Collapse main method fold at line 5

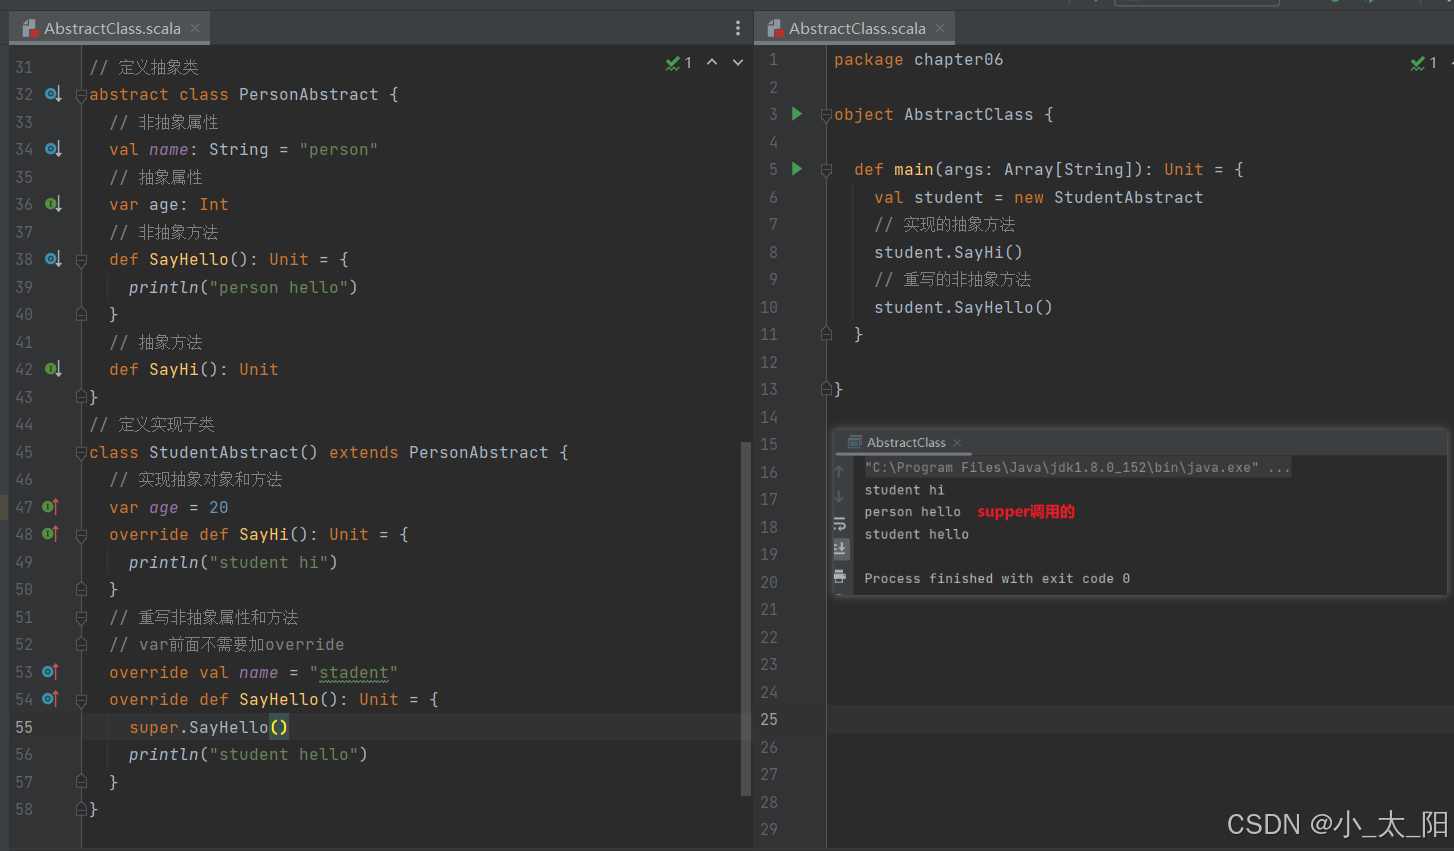(x=826, y=170)
